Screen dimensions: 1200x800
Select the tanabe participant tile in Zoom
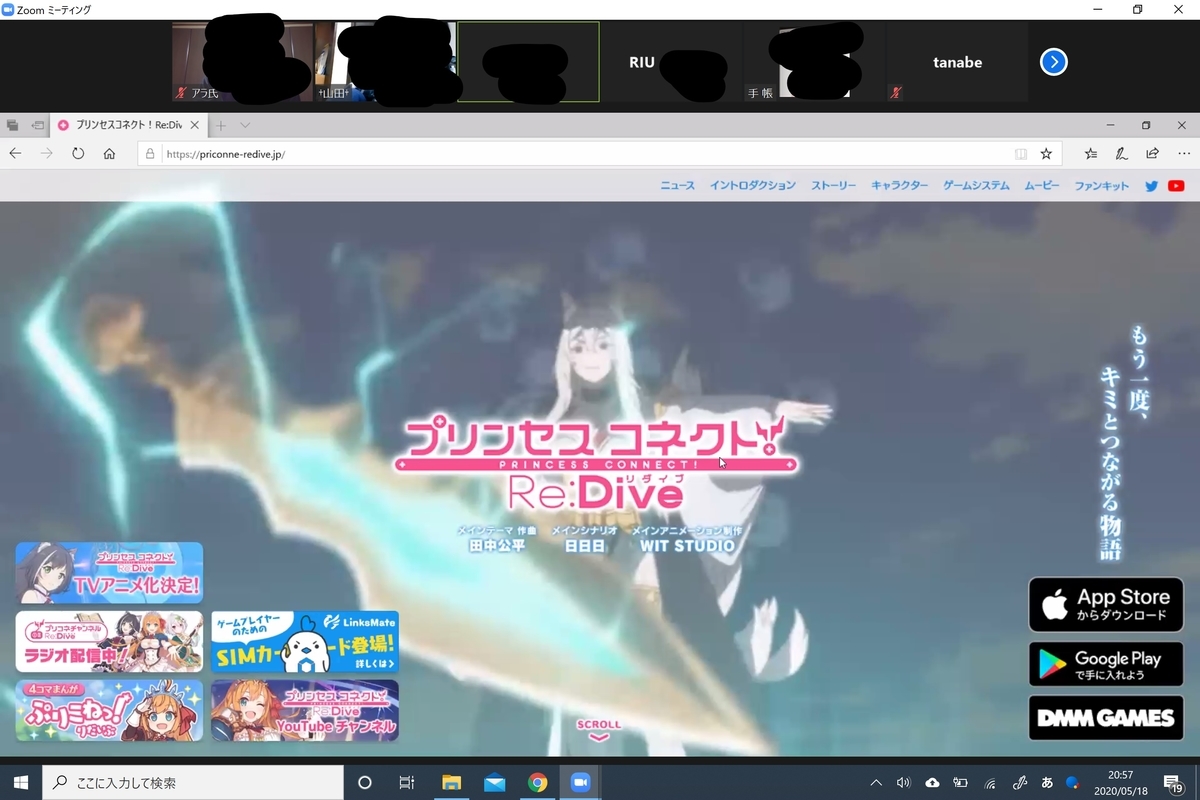(x=957, y=62)
